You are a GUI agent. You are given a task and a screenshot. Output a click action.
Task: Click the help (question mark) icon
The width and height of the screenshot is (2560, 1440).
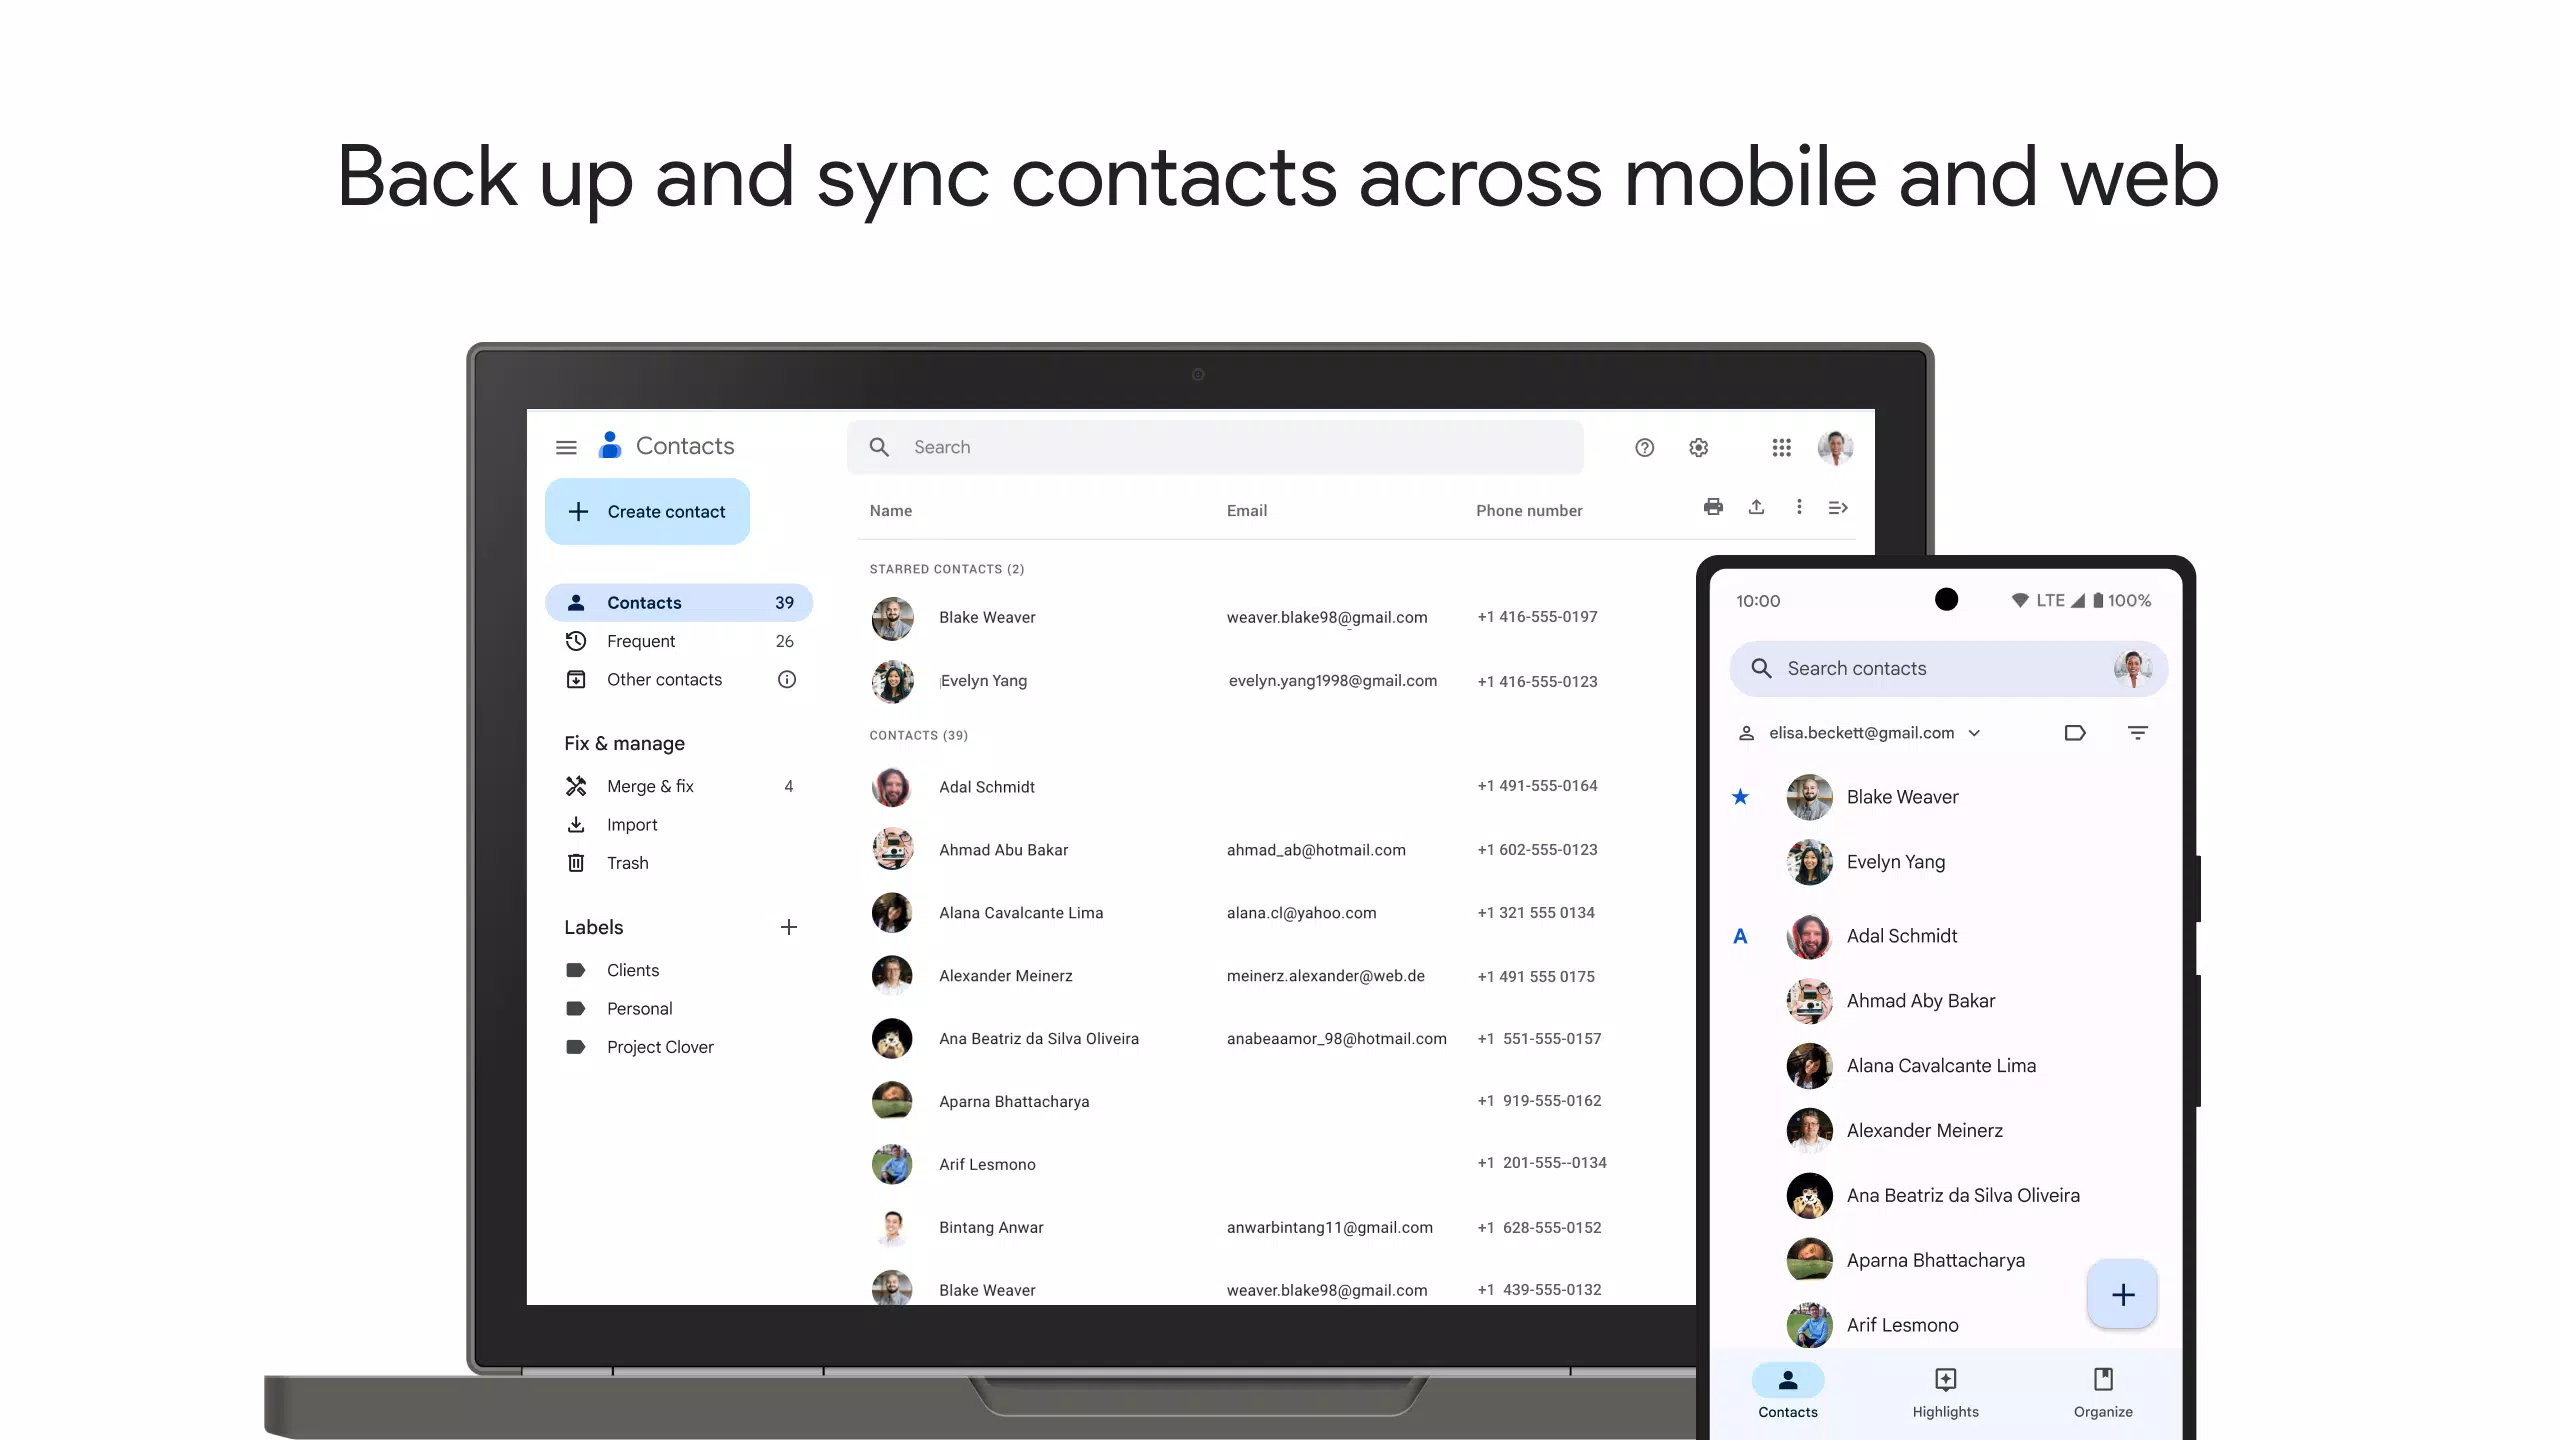(1644, 447)
